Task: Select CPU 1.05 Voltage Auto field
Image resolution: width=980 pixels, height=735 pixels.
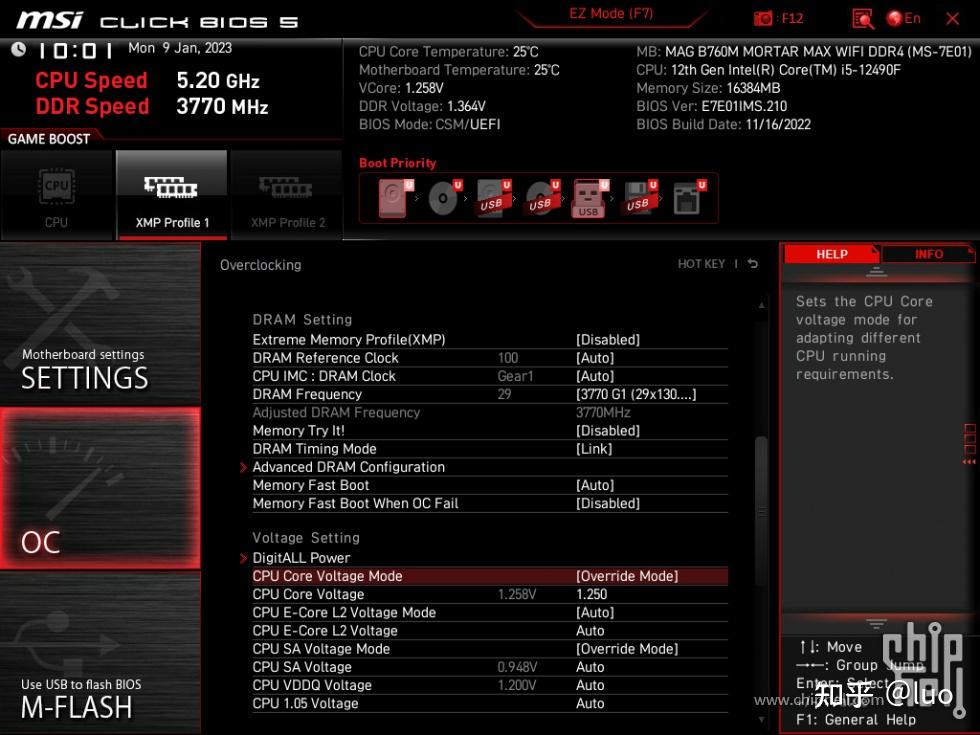Action: (590, 703)
